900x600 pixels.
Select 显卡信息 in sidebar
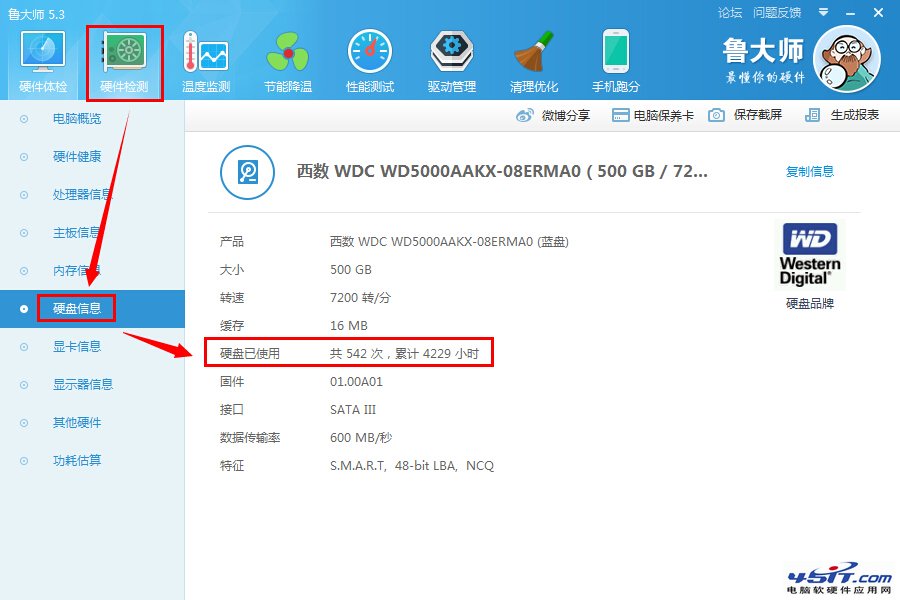(77, 346)
